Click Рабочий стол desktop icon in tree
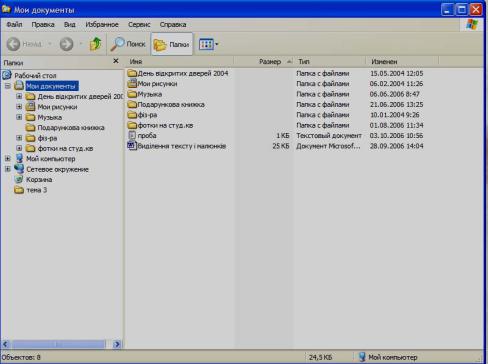Viewport: 488px width, 364px height. [7, 75]
